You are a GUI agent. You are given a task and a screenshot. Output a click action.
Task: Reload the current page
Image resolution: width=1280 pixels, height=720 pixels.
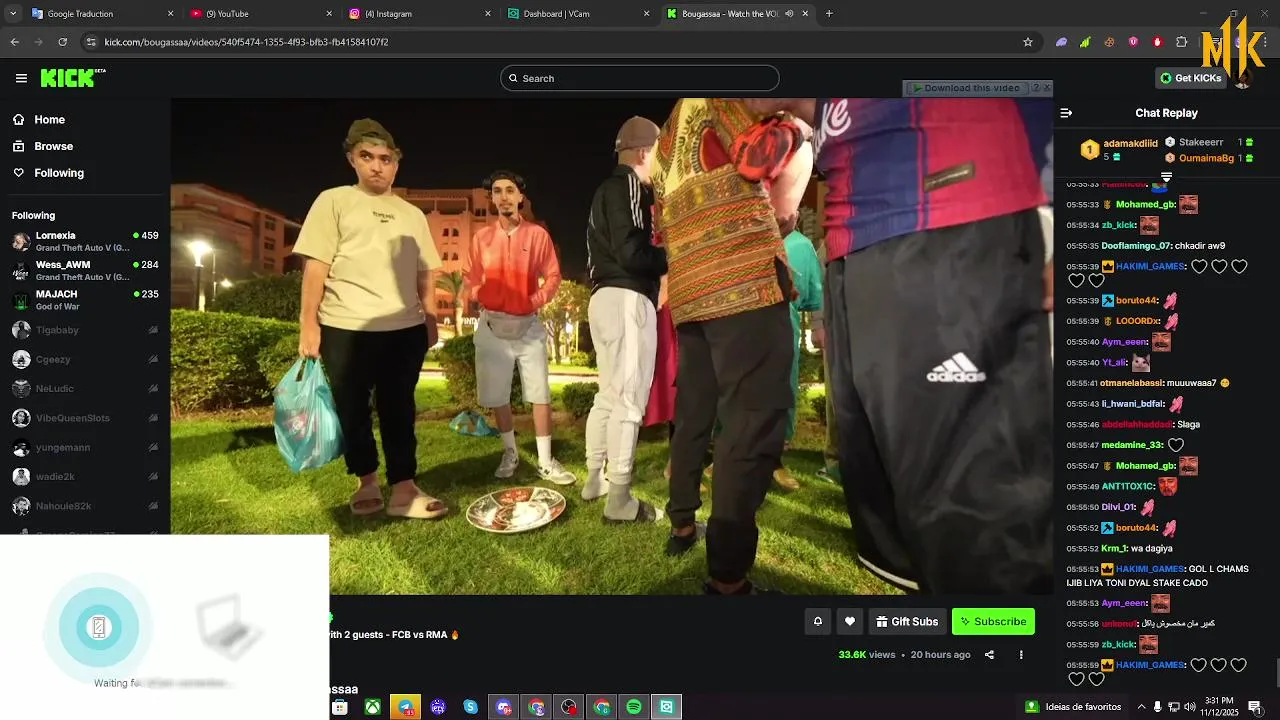(62, 42)
